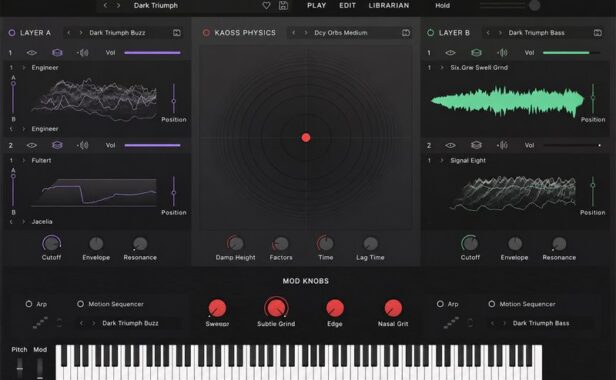The image size is (616, 380).
Task: Open the LIBRARIAN page
Action: coord(389,6)
